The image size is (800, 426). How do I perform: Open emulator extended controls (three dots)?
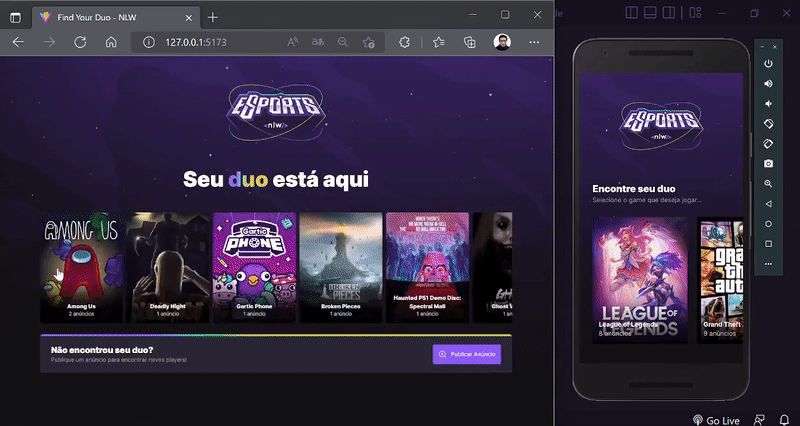coord(768,264)
